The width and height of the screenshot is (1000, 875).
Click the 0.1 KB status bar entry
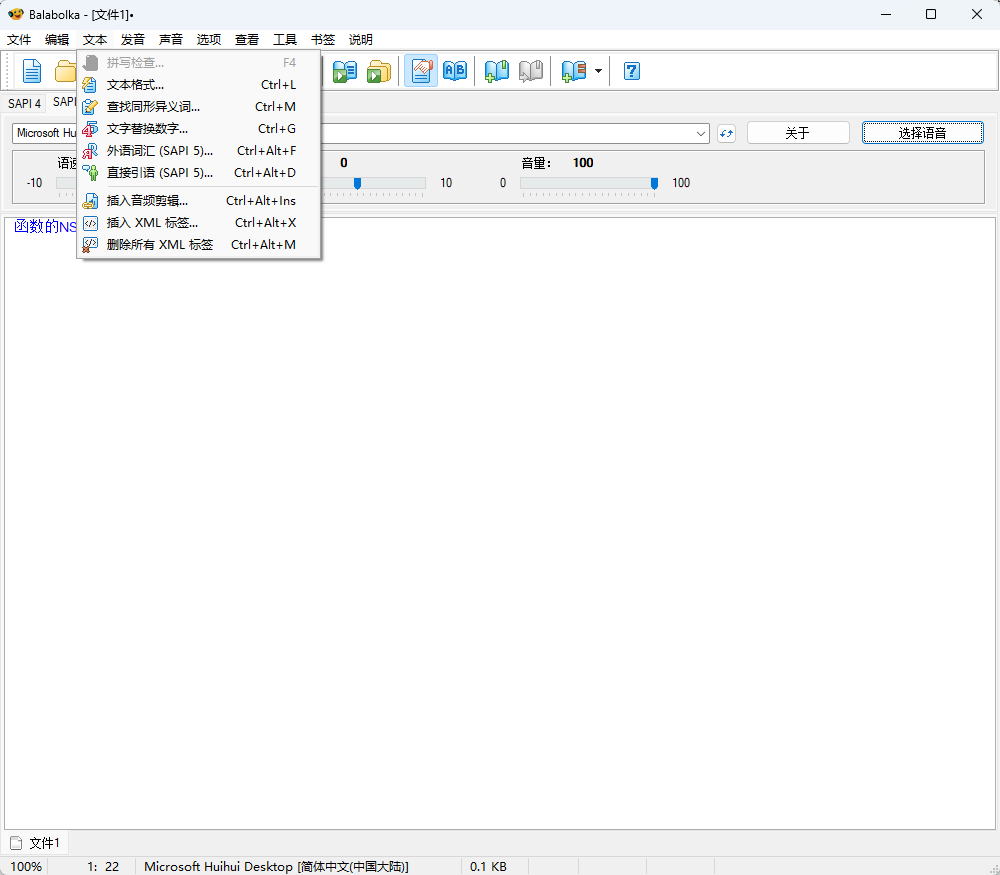pyautogui.click(x=489, y=866)
